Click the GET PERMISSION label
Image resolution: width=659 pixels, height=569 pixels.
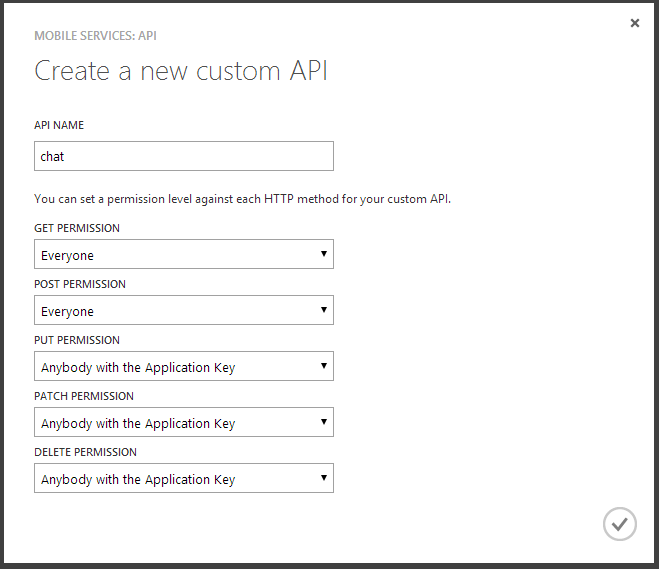(x=77, y=228)
